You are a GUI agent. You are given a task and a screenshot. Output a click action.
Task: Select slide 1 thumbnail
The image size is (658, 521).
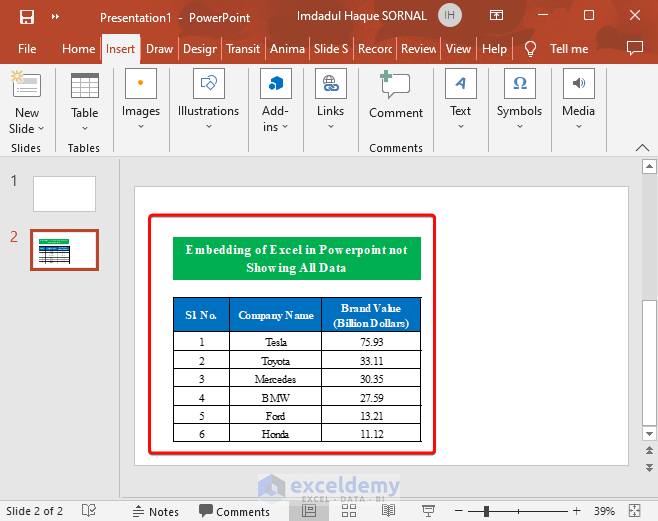(x=65, y=194)
